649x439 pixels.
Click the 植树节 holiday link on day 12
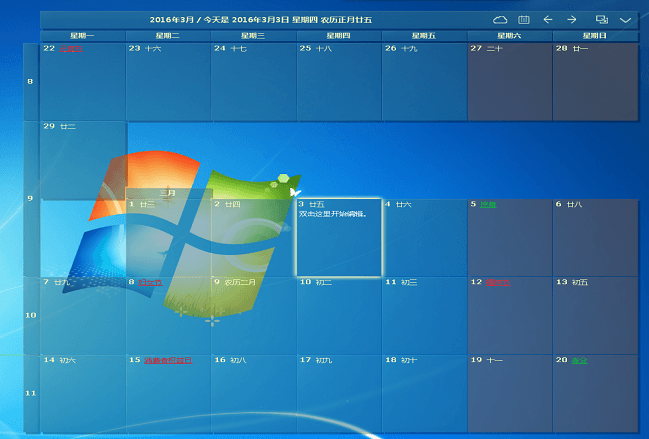coord(498,282)
